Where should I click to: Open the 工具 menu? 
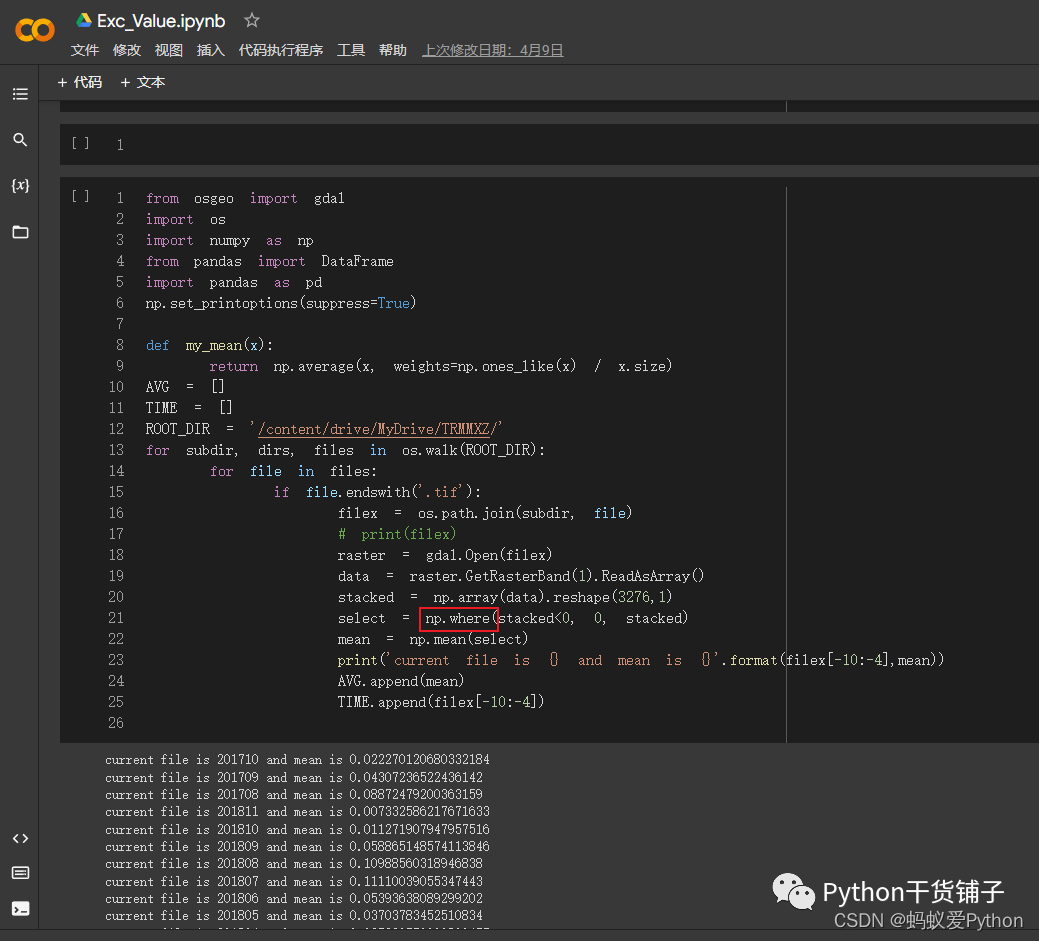click(x=351, y=50)
